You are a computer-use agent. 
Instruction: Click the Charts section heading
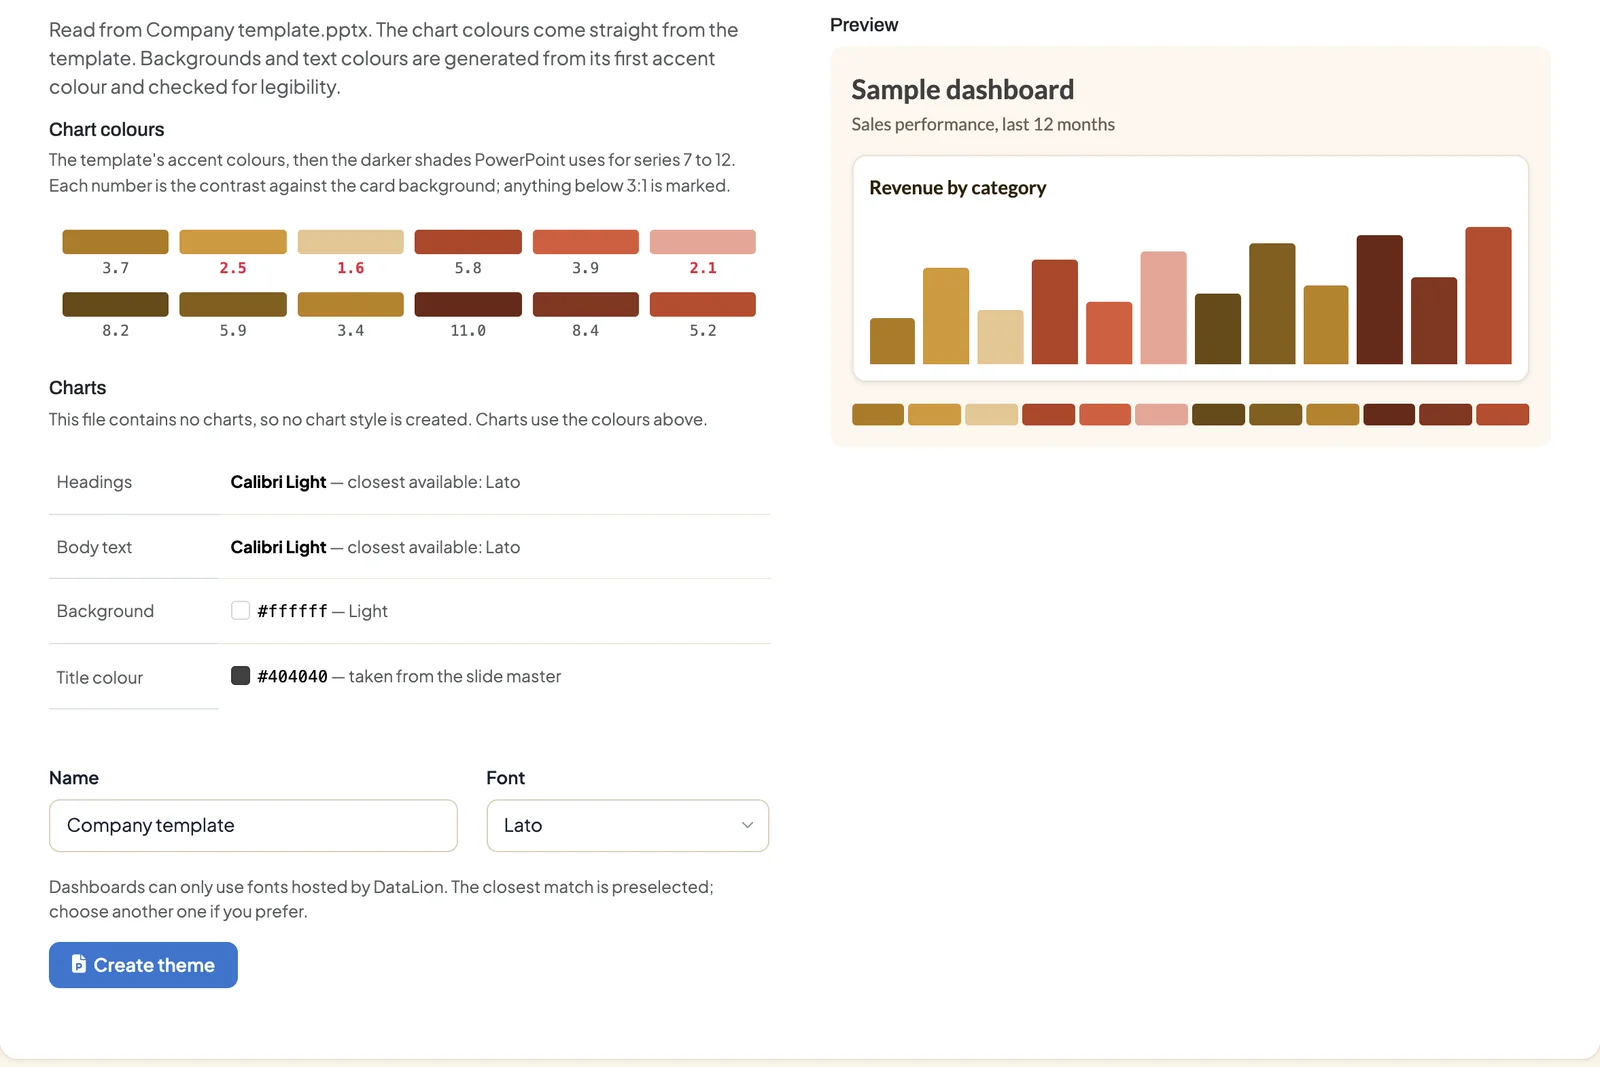pyautogui.click(x=77, y=388)
